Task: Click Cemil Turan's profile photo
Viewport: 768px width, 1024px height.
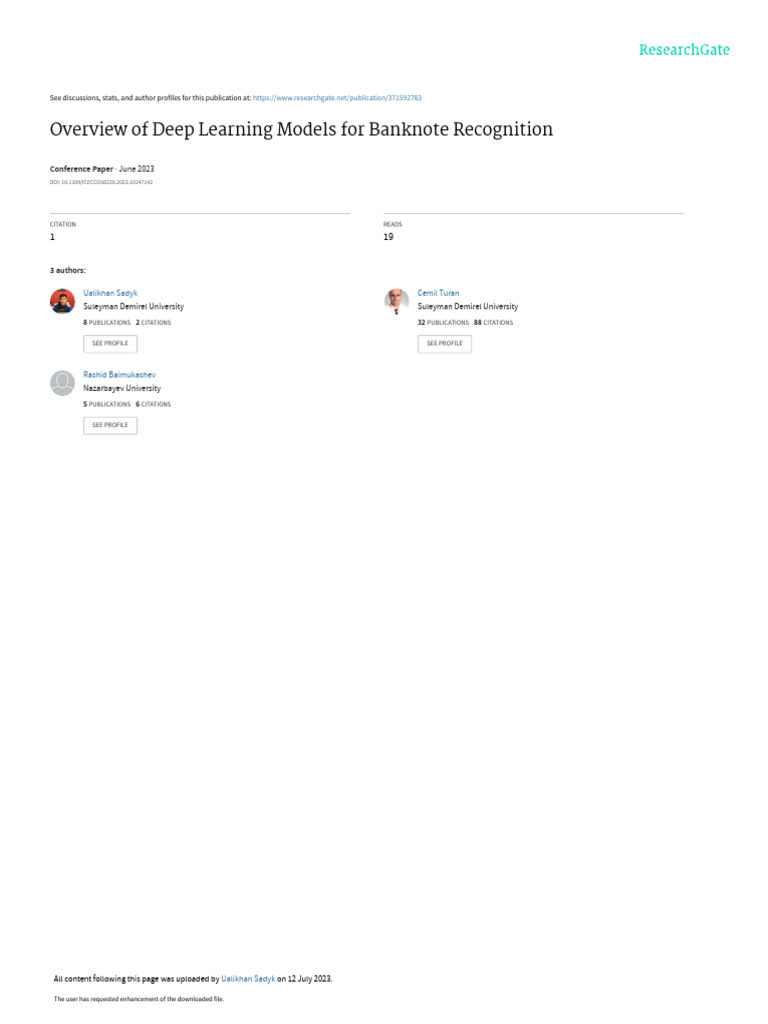Action: click(396, 301)
